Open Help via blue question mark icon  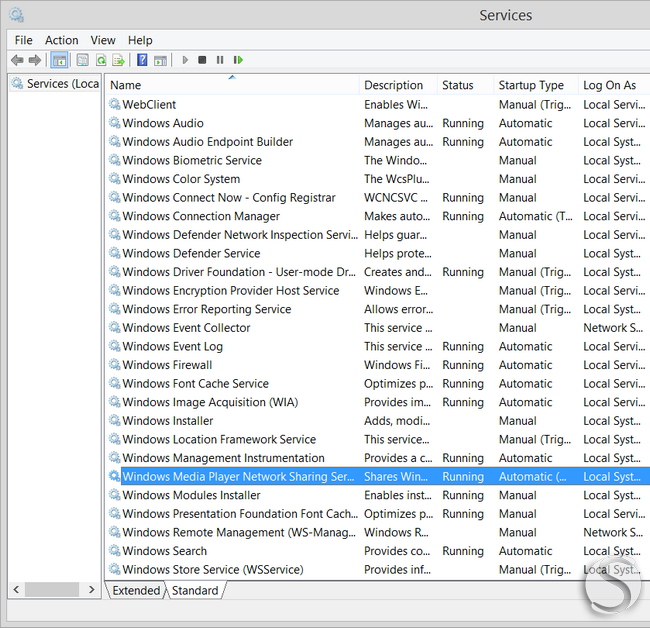click(x=142, y=60)
